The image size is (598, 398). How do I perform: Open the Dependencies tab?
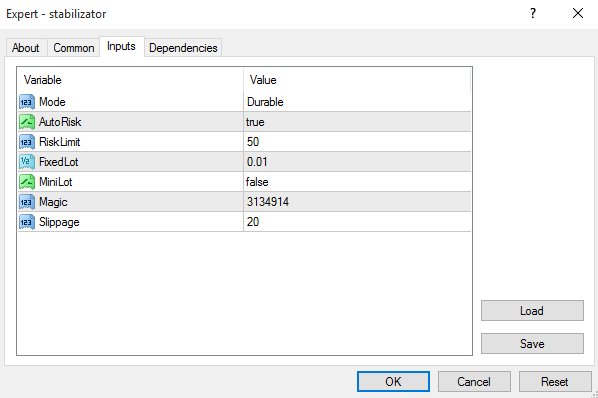tap(183, 48)
